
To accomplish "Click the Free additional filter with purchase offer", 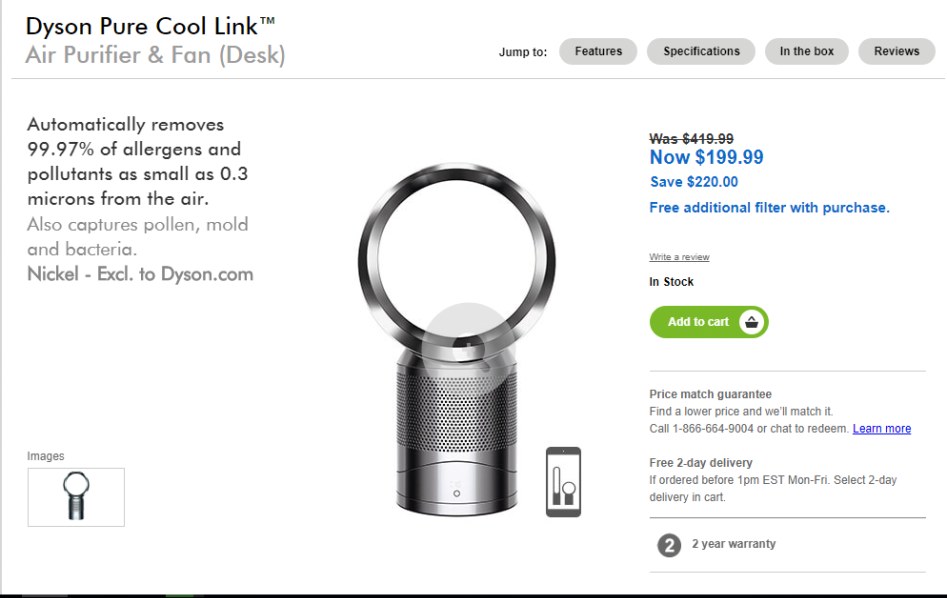I will 769,208.
